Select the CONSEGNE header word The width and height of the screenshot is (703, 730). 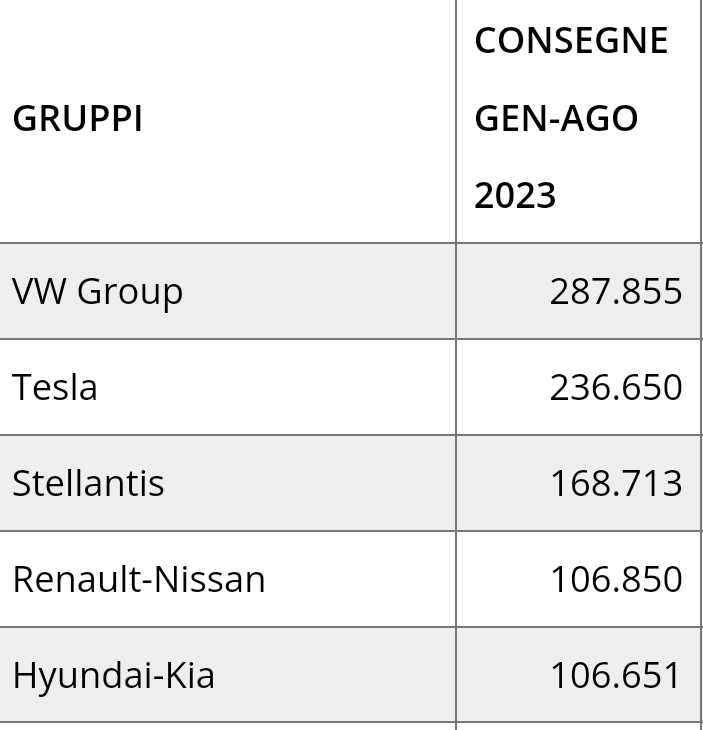point(571,41)
